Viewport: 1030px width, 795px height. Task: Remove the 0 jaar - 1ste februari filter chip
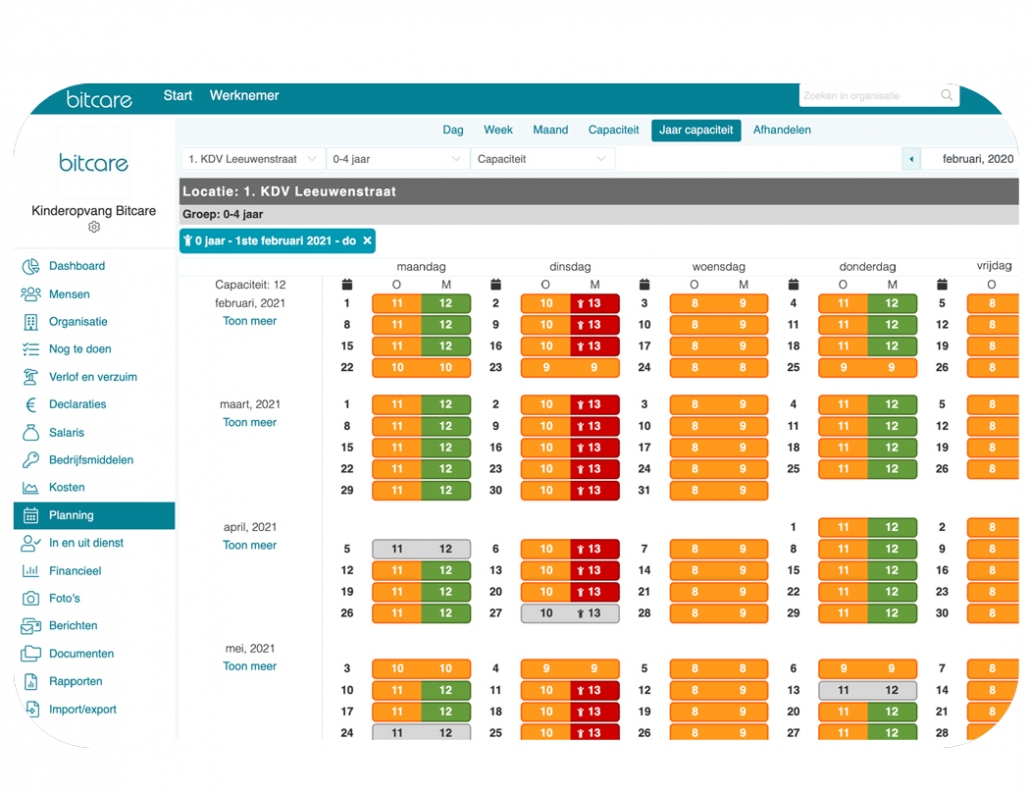tap(367, 240)
